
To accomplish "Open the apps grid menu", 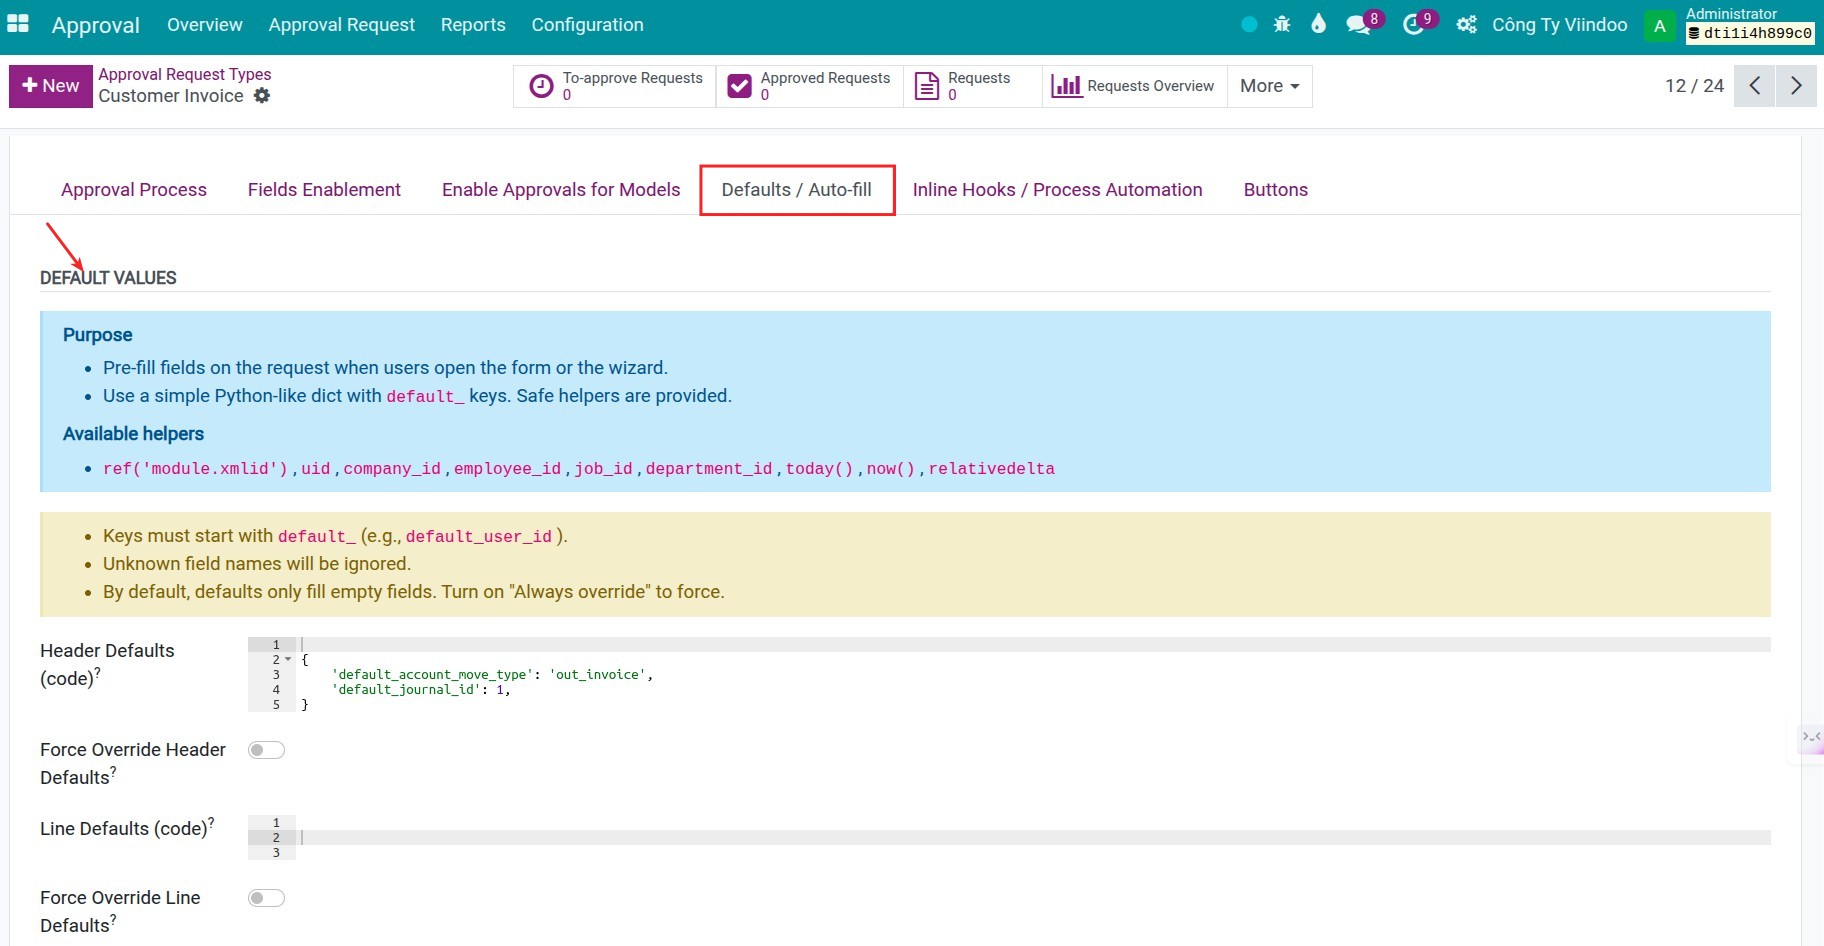I will coord(17,22).
